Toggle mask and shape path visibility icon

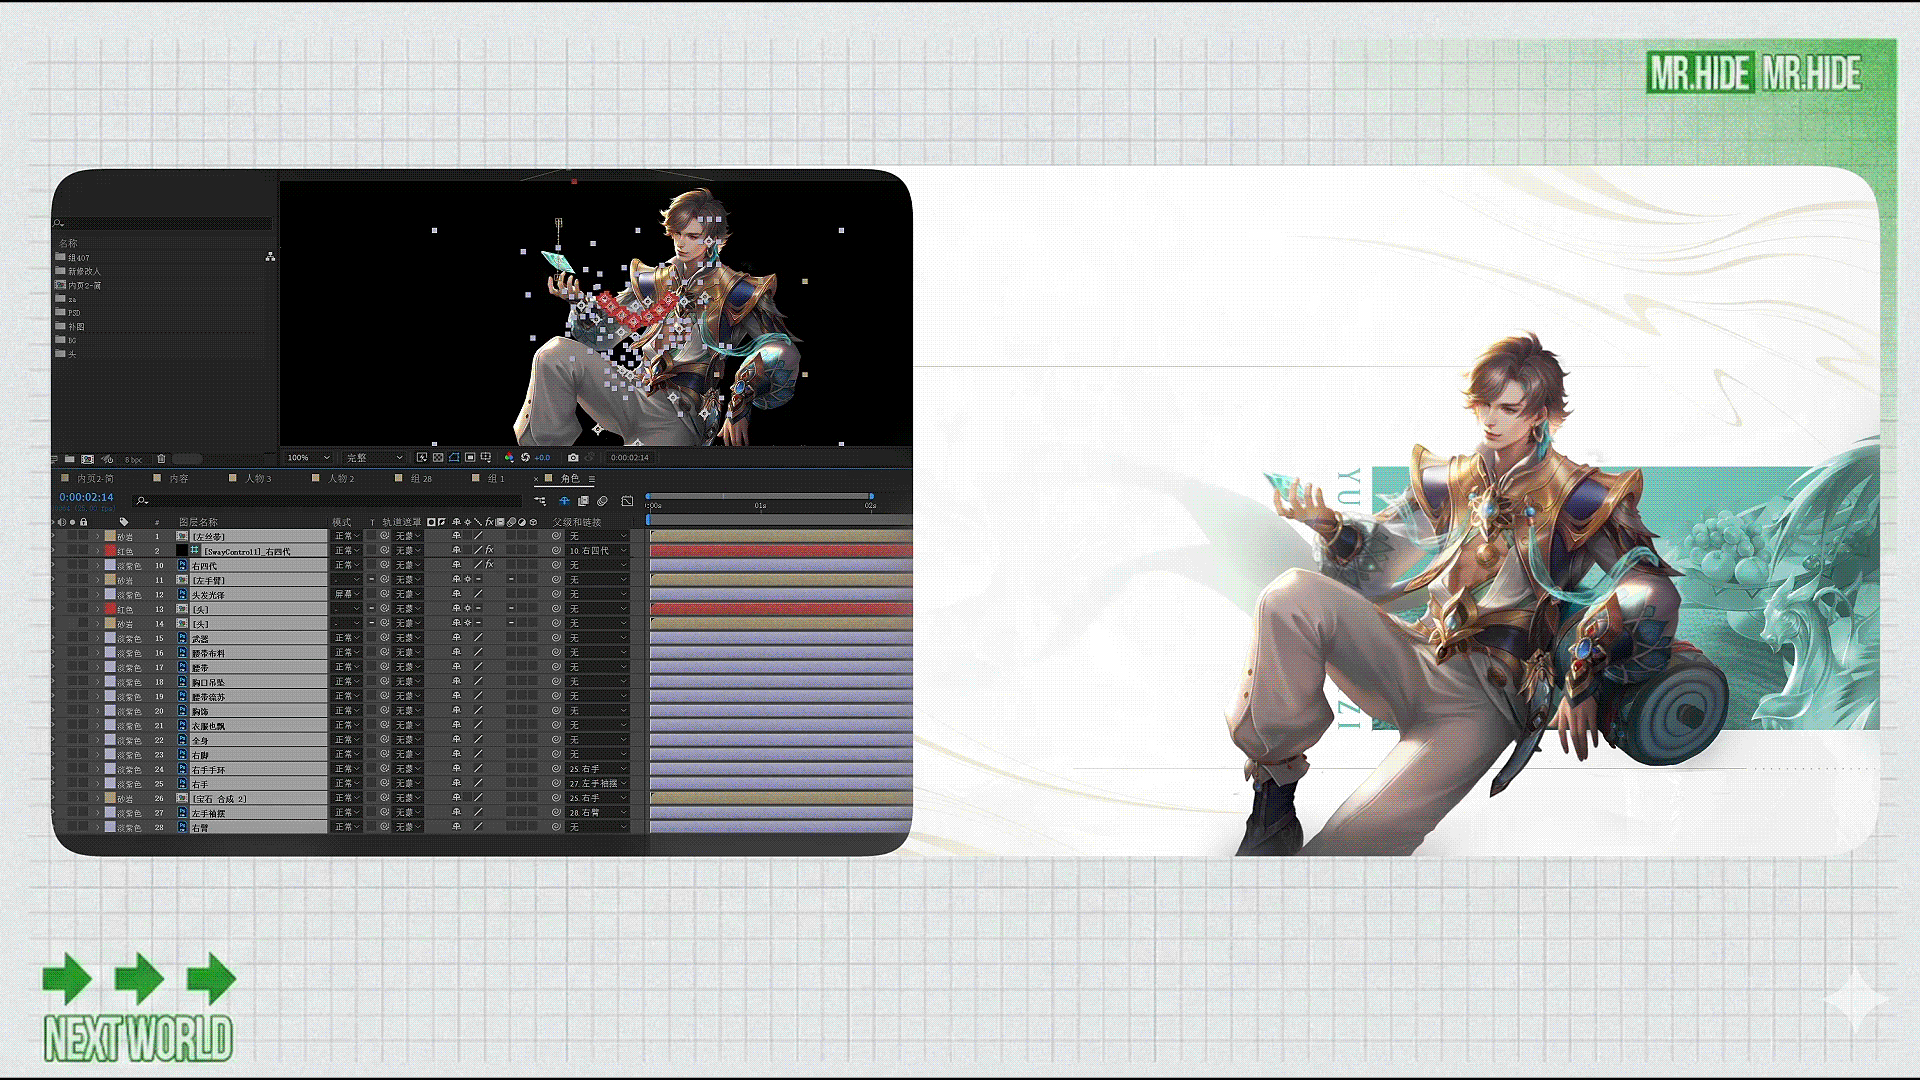pos(454,457)
